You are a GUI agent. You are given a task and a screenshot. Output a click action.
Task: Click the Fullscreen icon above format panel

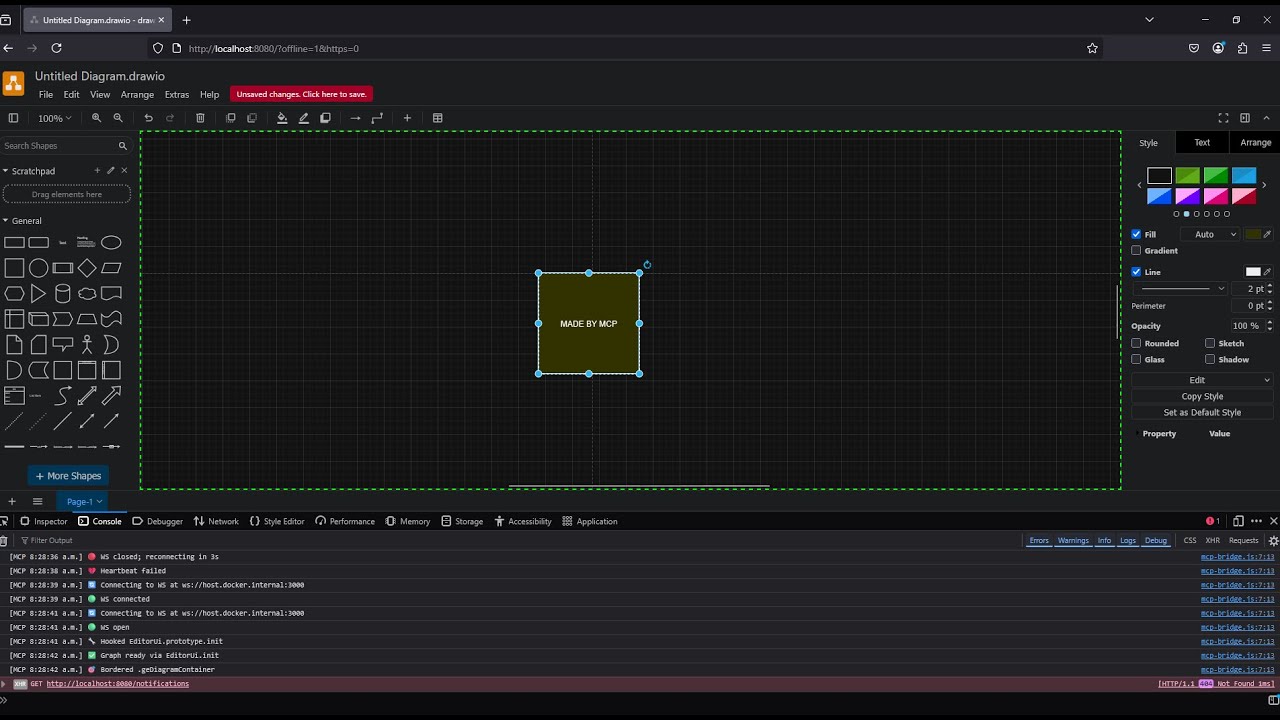[x=1223, y=118]
